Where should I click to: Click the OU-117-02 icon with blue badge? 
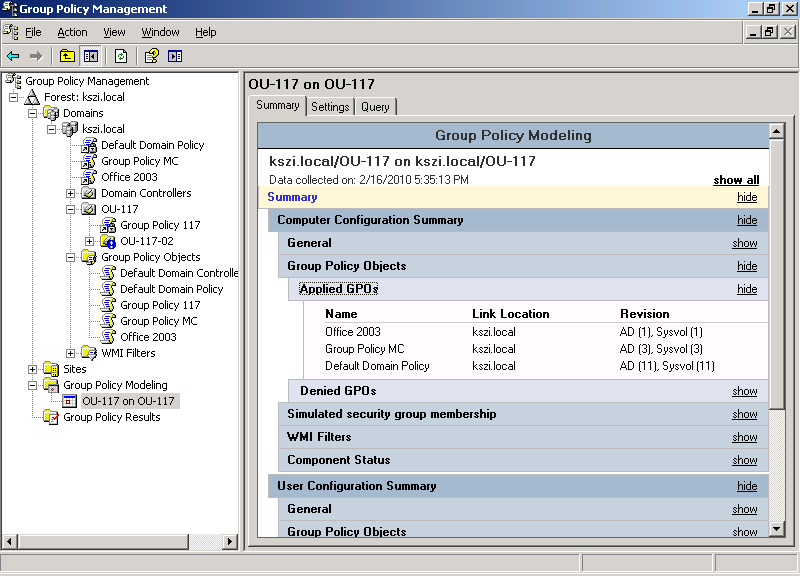coord(108,241)
